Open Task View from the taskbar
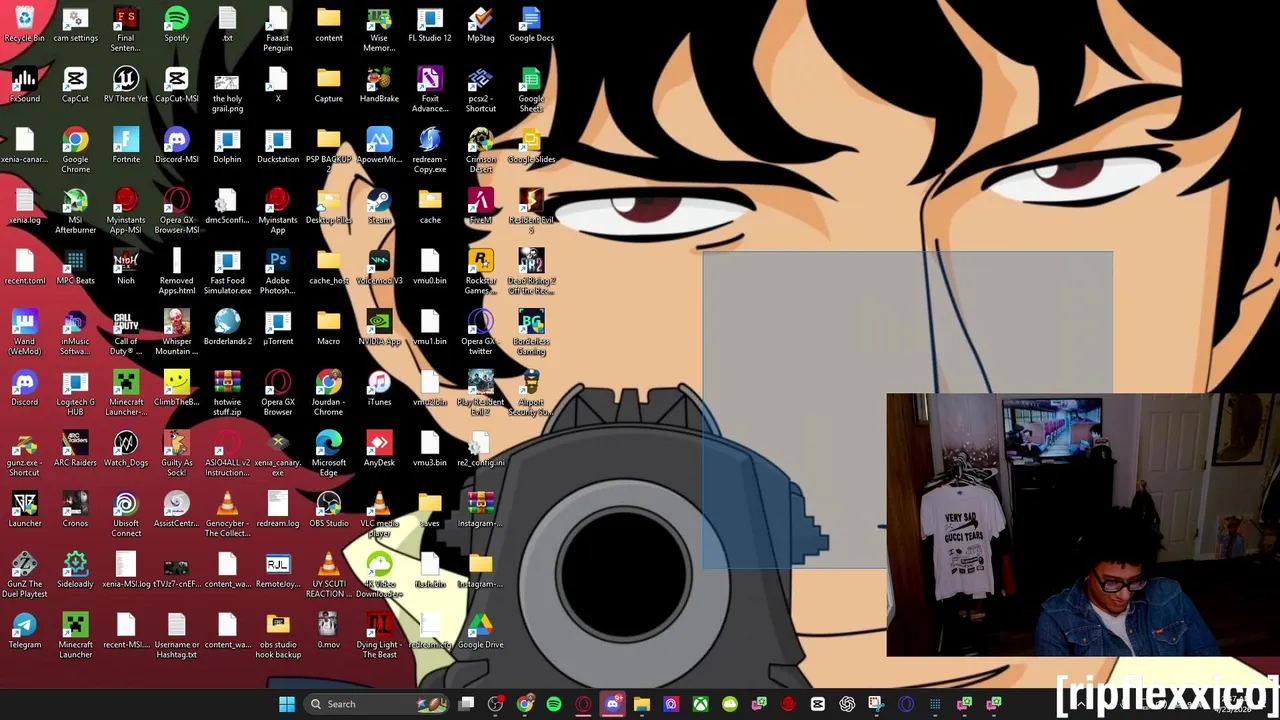1280x720 pixels. coord(467,704)
